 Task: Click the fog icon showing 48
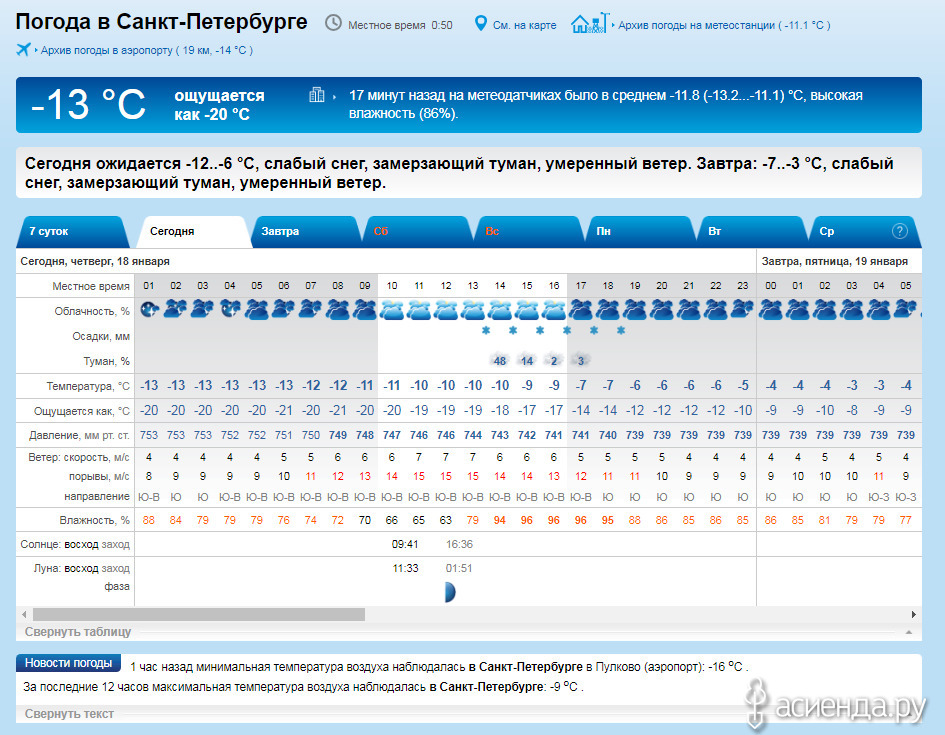[500, 360]
